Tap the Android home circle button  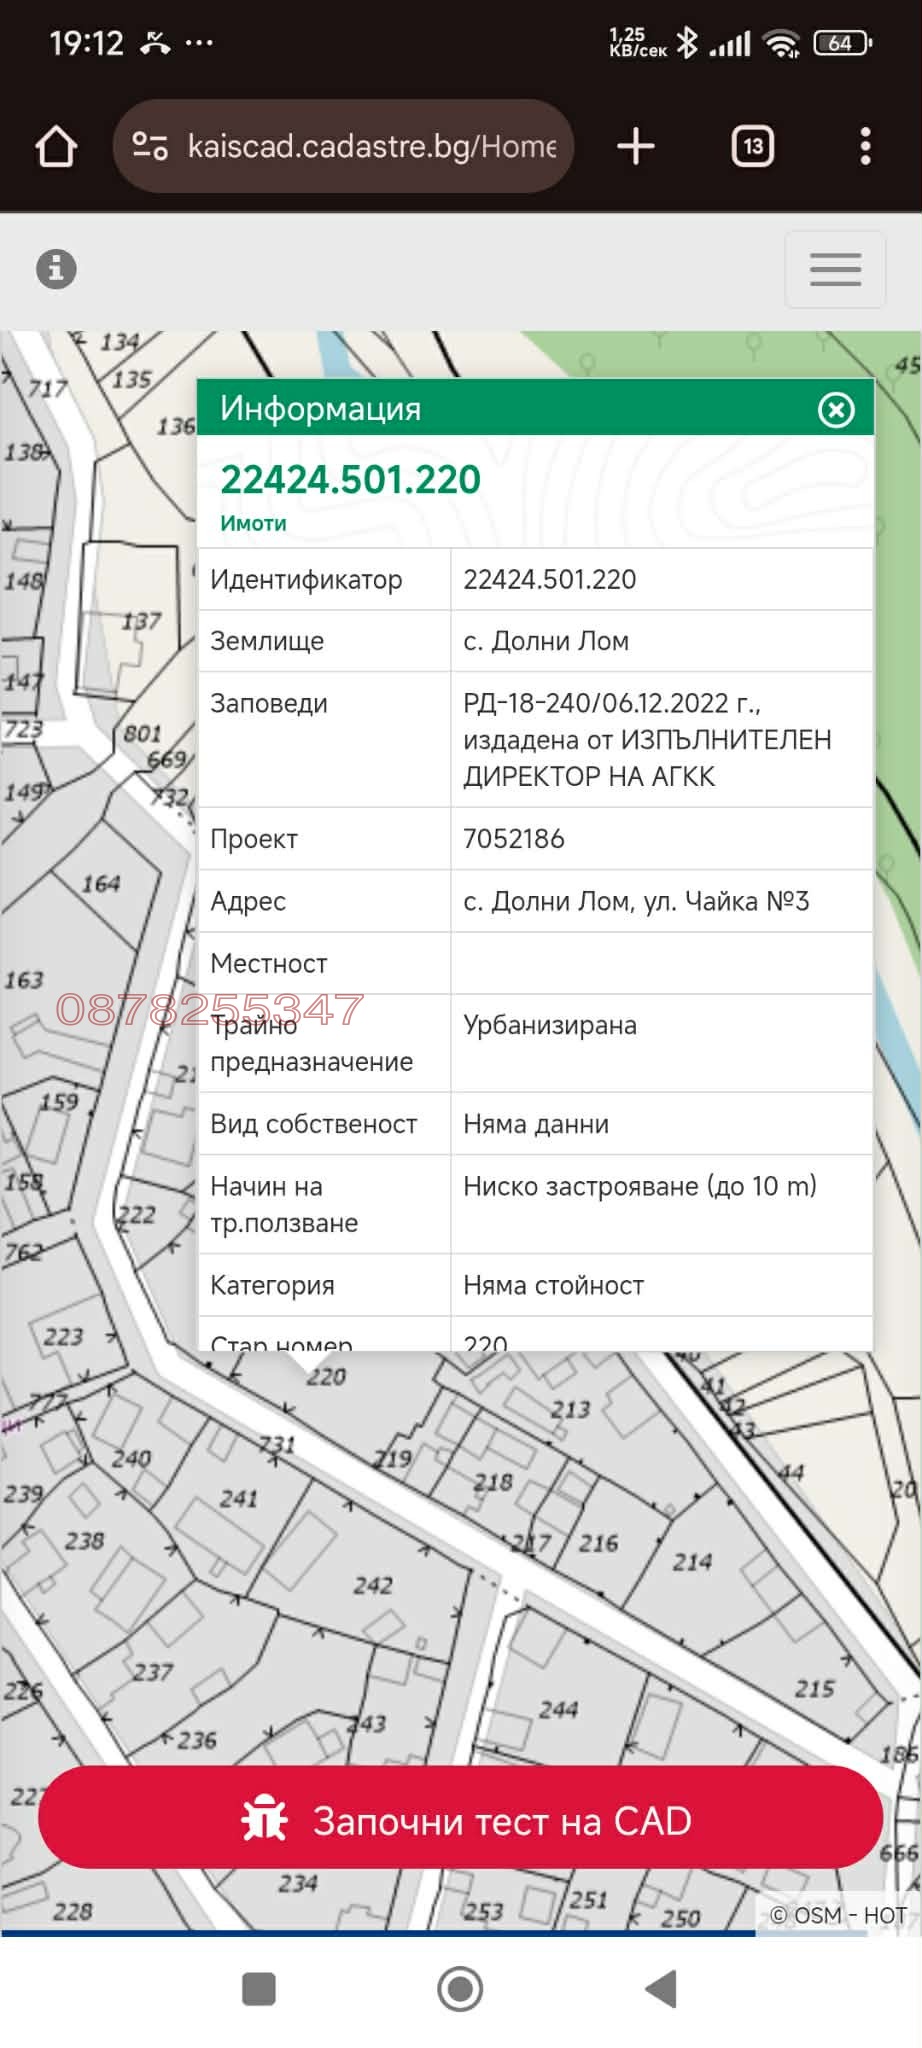click(x=460, y=1989)
